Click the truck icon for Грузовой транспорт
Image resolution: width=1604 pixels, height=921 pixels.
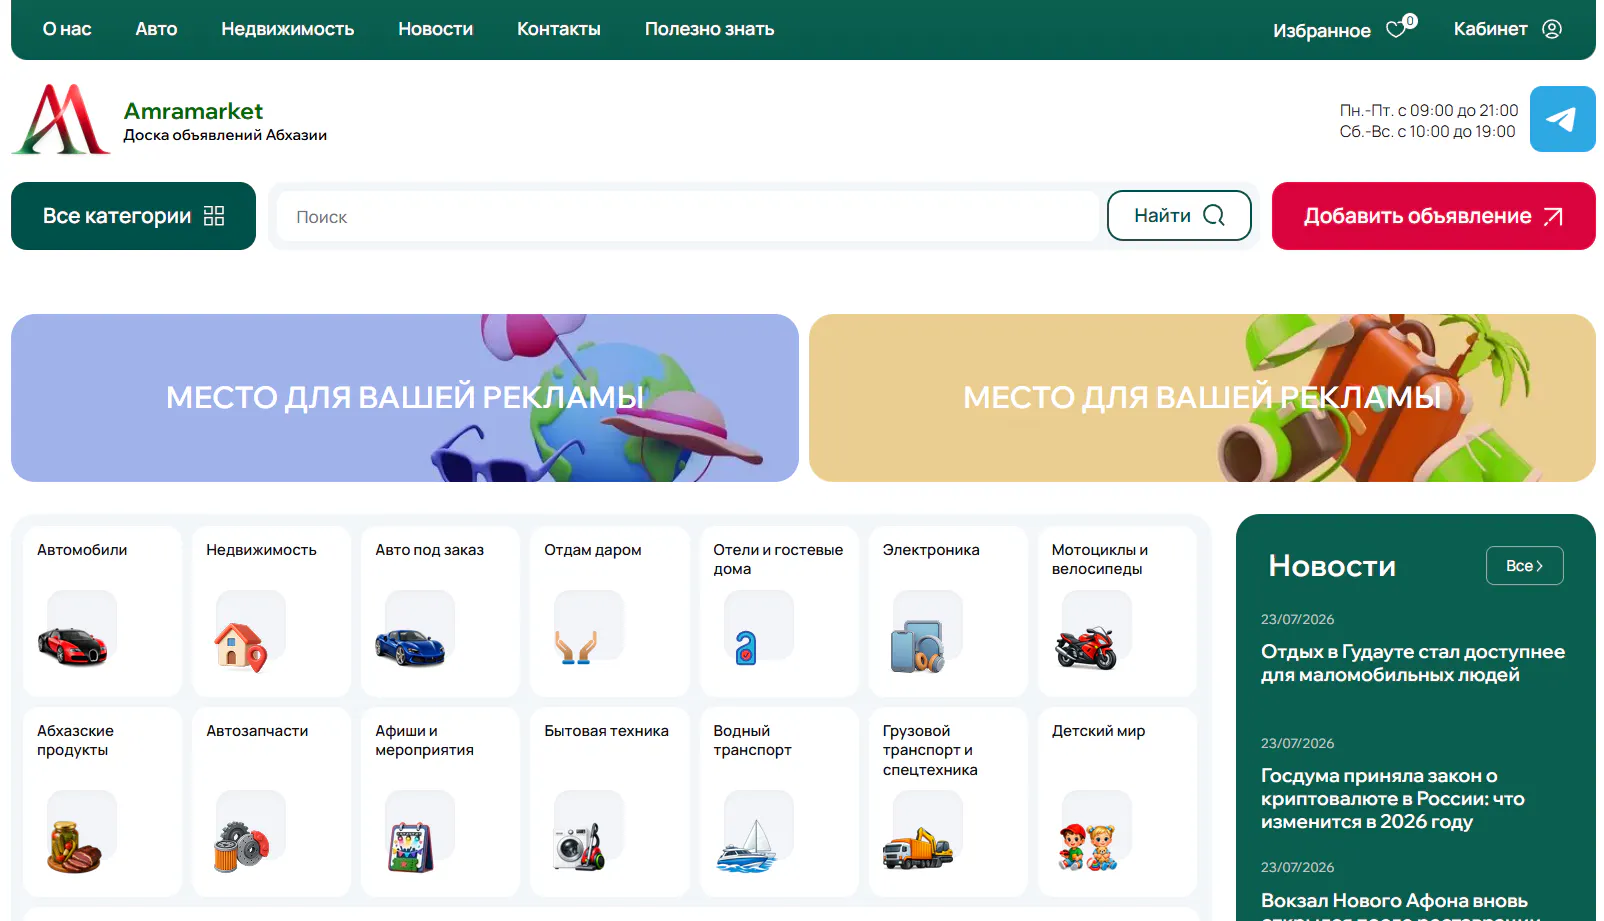(917, 849)
